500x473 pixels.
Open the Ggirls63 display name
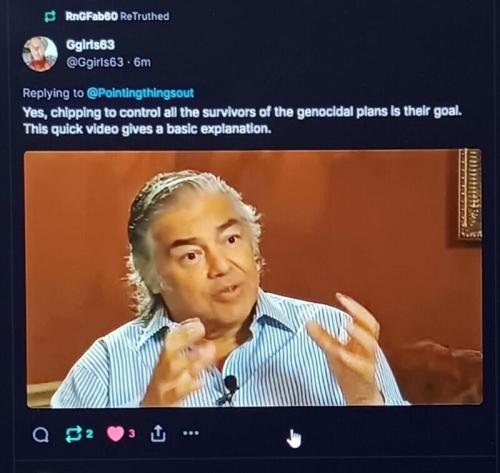(90, 45)
